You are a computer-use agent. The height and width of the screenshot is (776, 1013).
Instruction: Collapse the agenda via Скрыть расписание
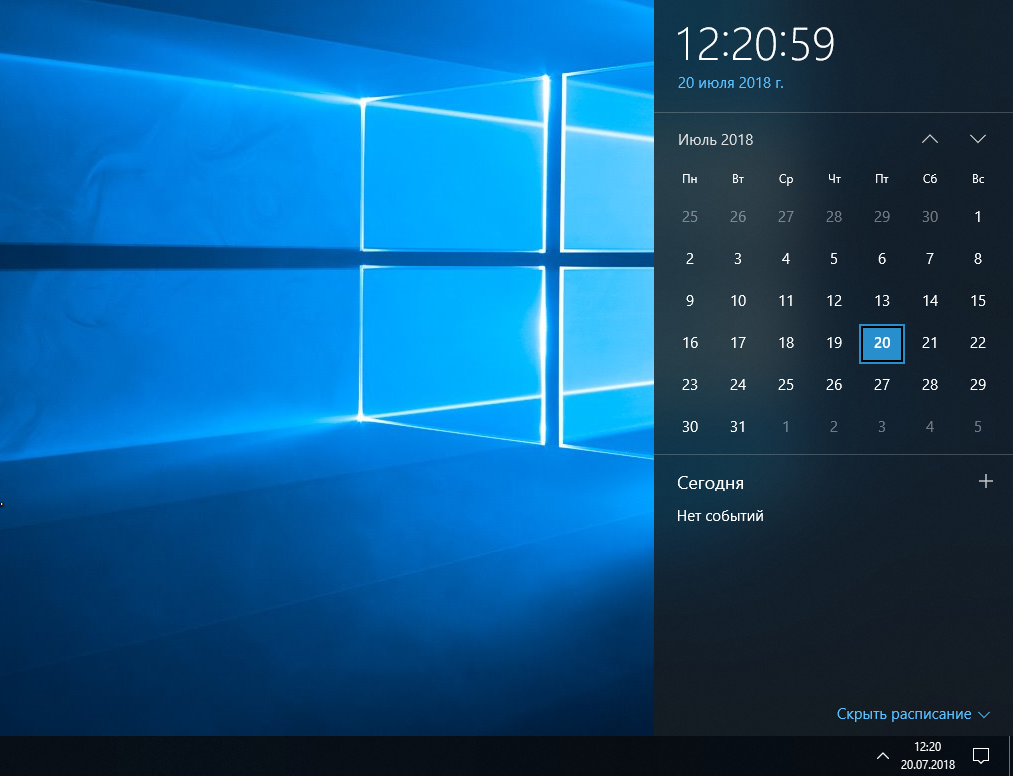click(x=913, y=714)
